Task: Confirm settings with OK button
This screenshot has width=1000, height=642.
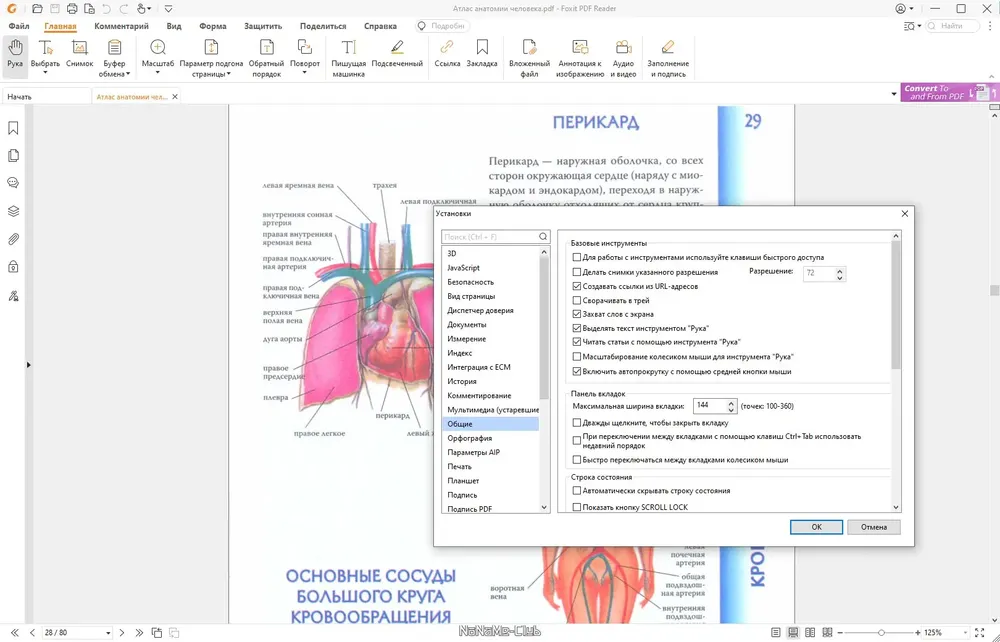Action: [x=816, y=527]
